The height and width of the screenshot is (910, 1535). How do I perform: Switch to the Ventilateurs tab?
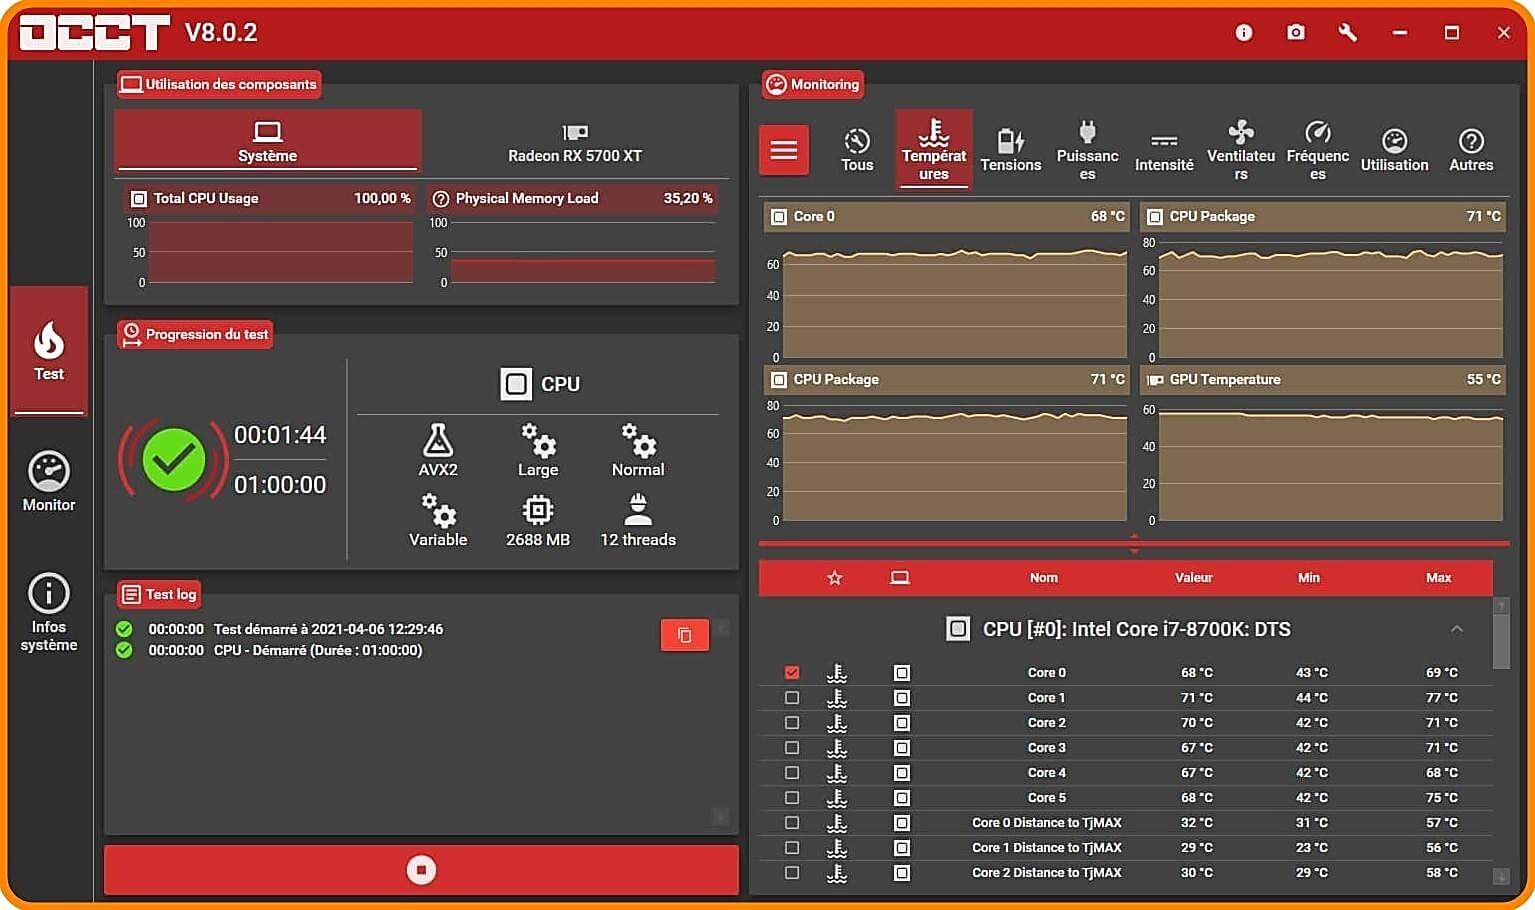(1241, 150)
